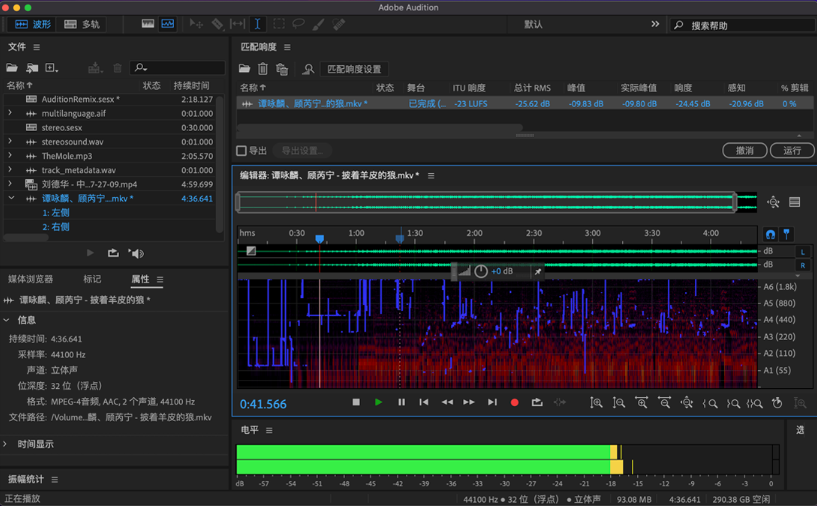The image size is (817, 506).
Task: Play the file preview in Files panel
Action: pyautogui.click(x=90, y=253)
